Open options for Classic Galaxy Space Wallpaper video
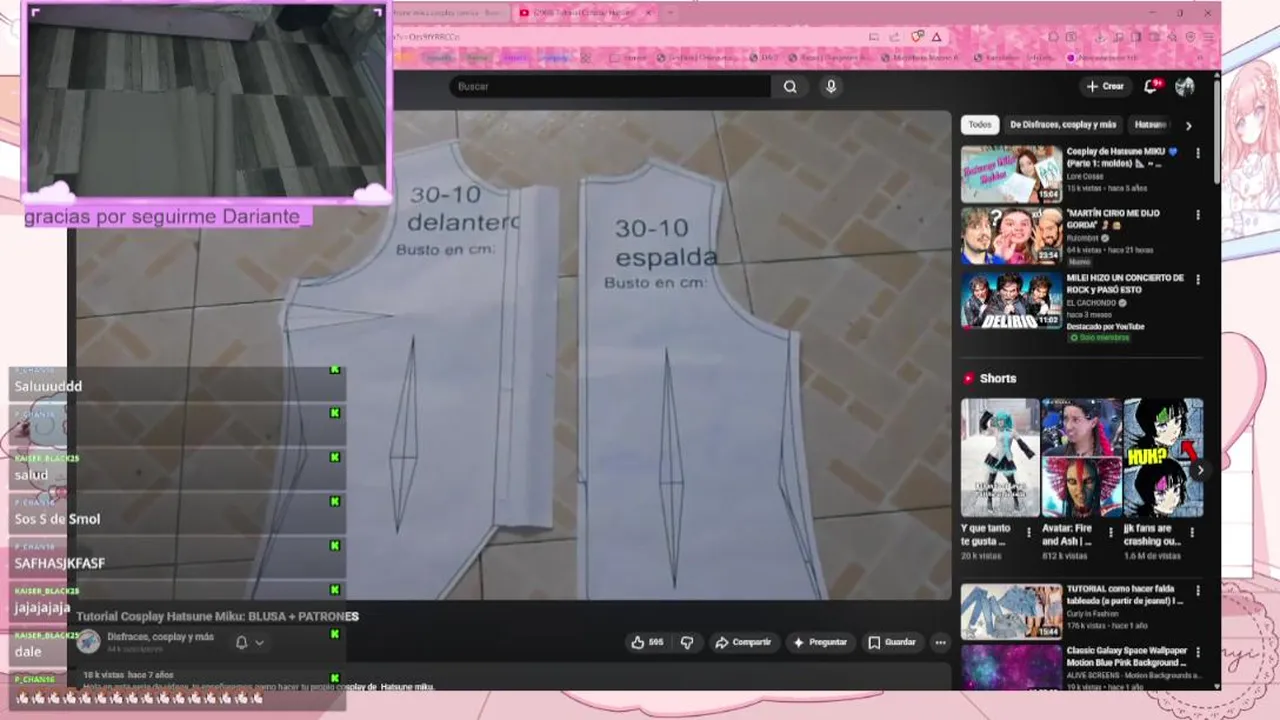 [1198, 652]
